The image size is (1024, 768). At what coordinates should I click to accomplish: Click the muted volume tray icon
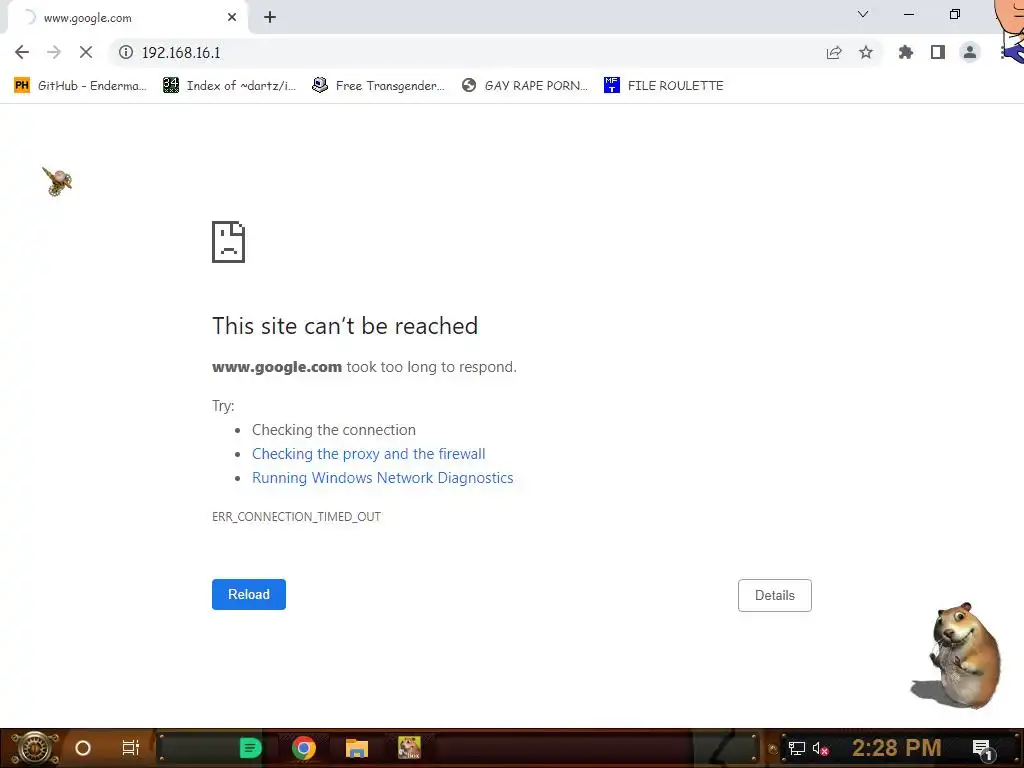[x=820, y=749]
